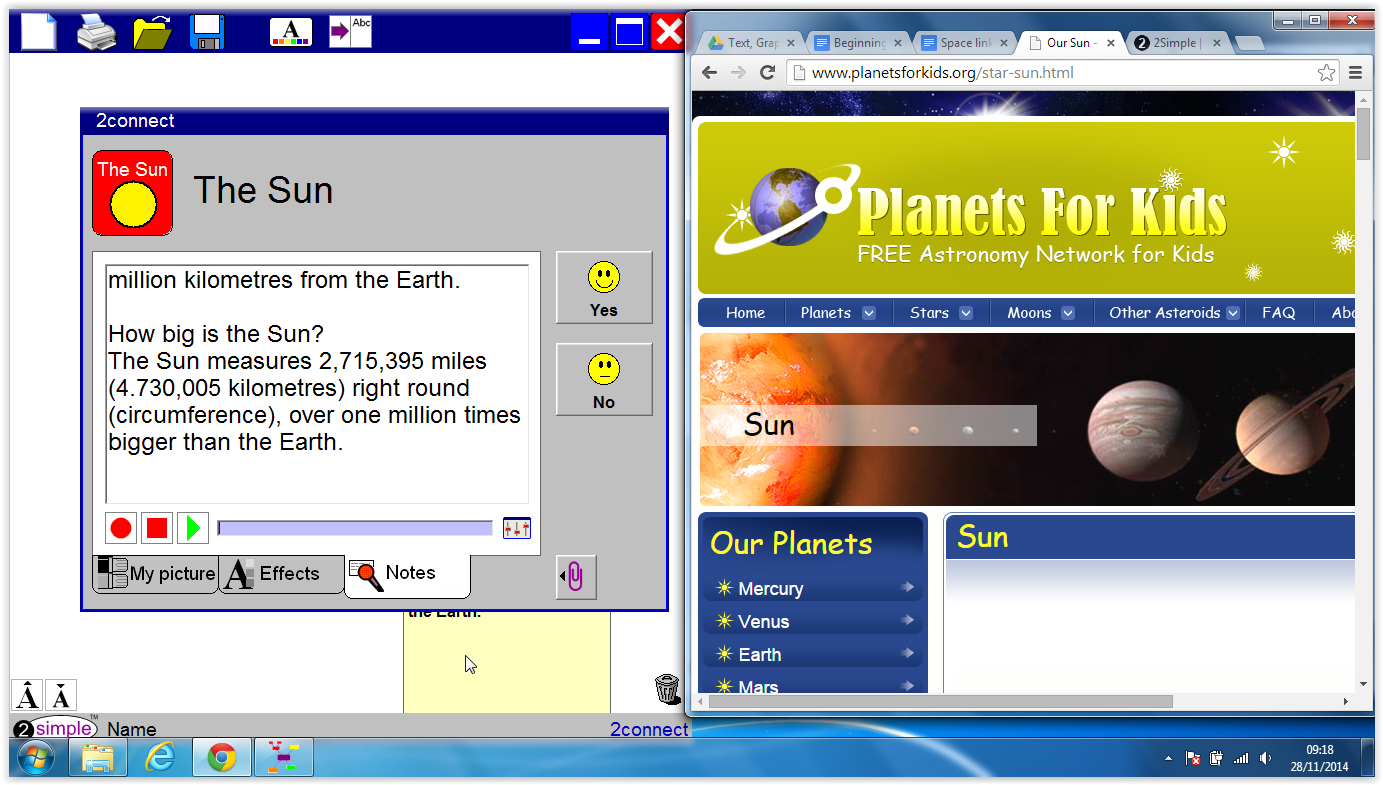1383x785 pixels.
Task: Switch to the Space link browser tab
Action: (966, 43)
